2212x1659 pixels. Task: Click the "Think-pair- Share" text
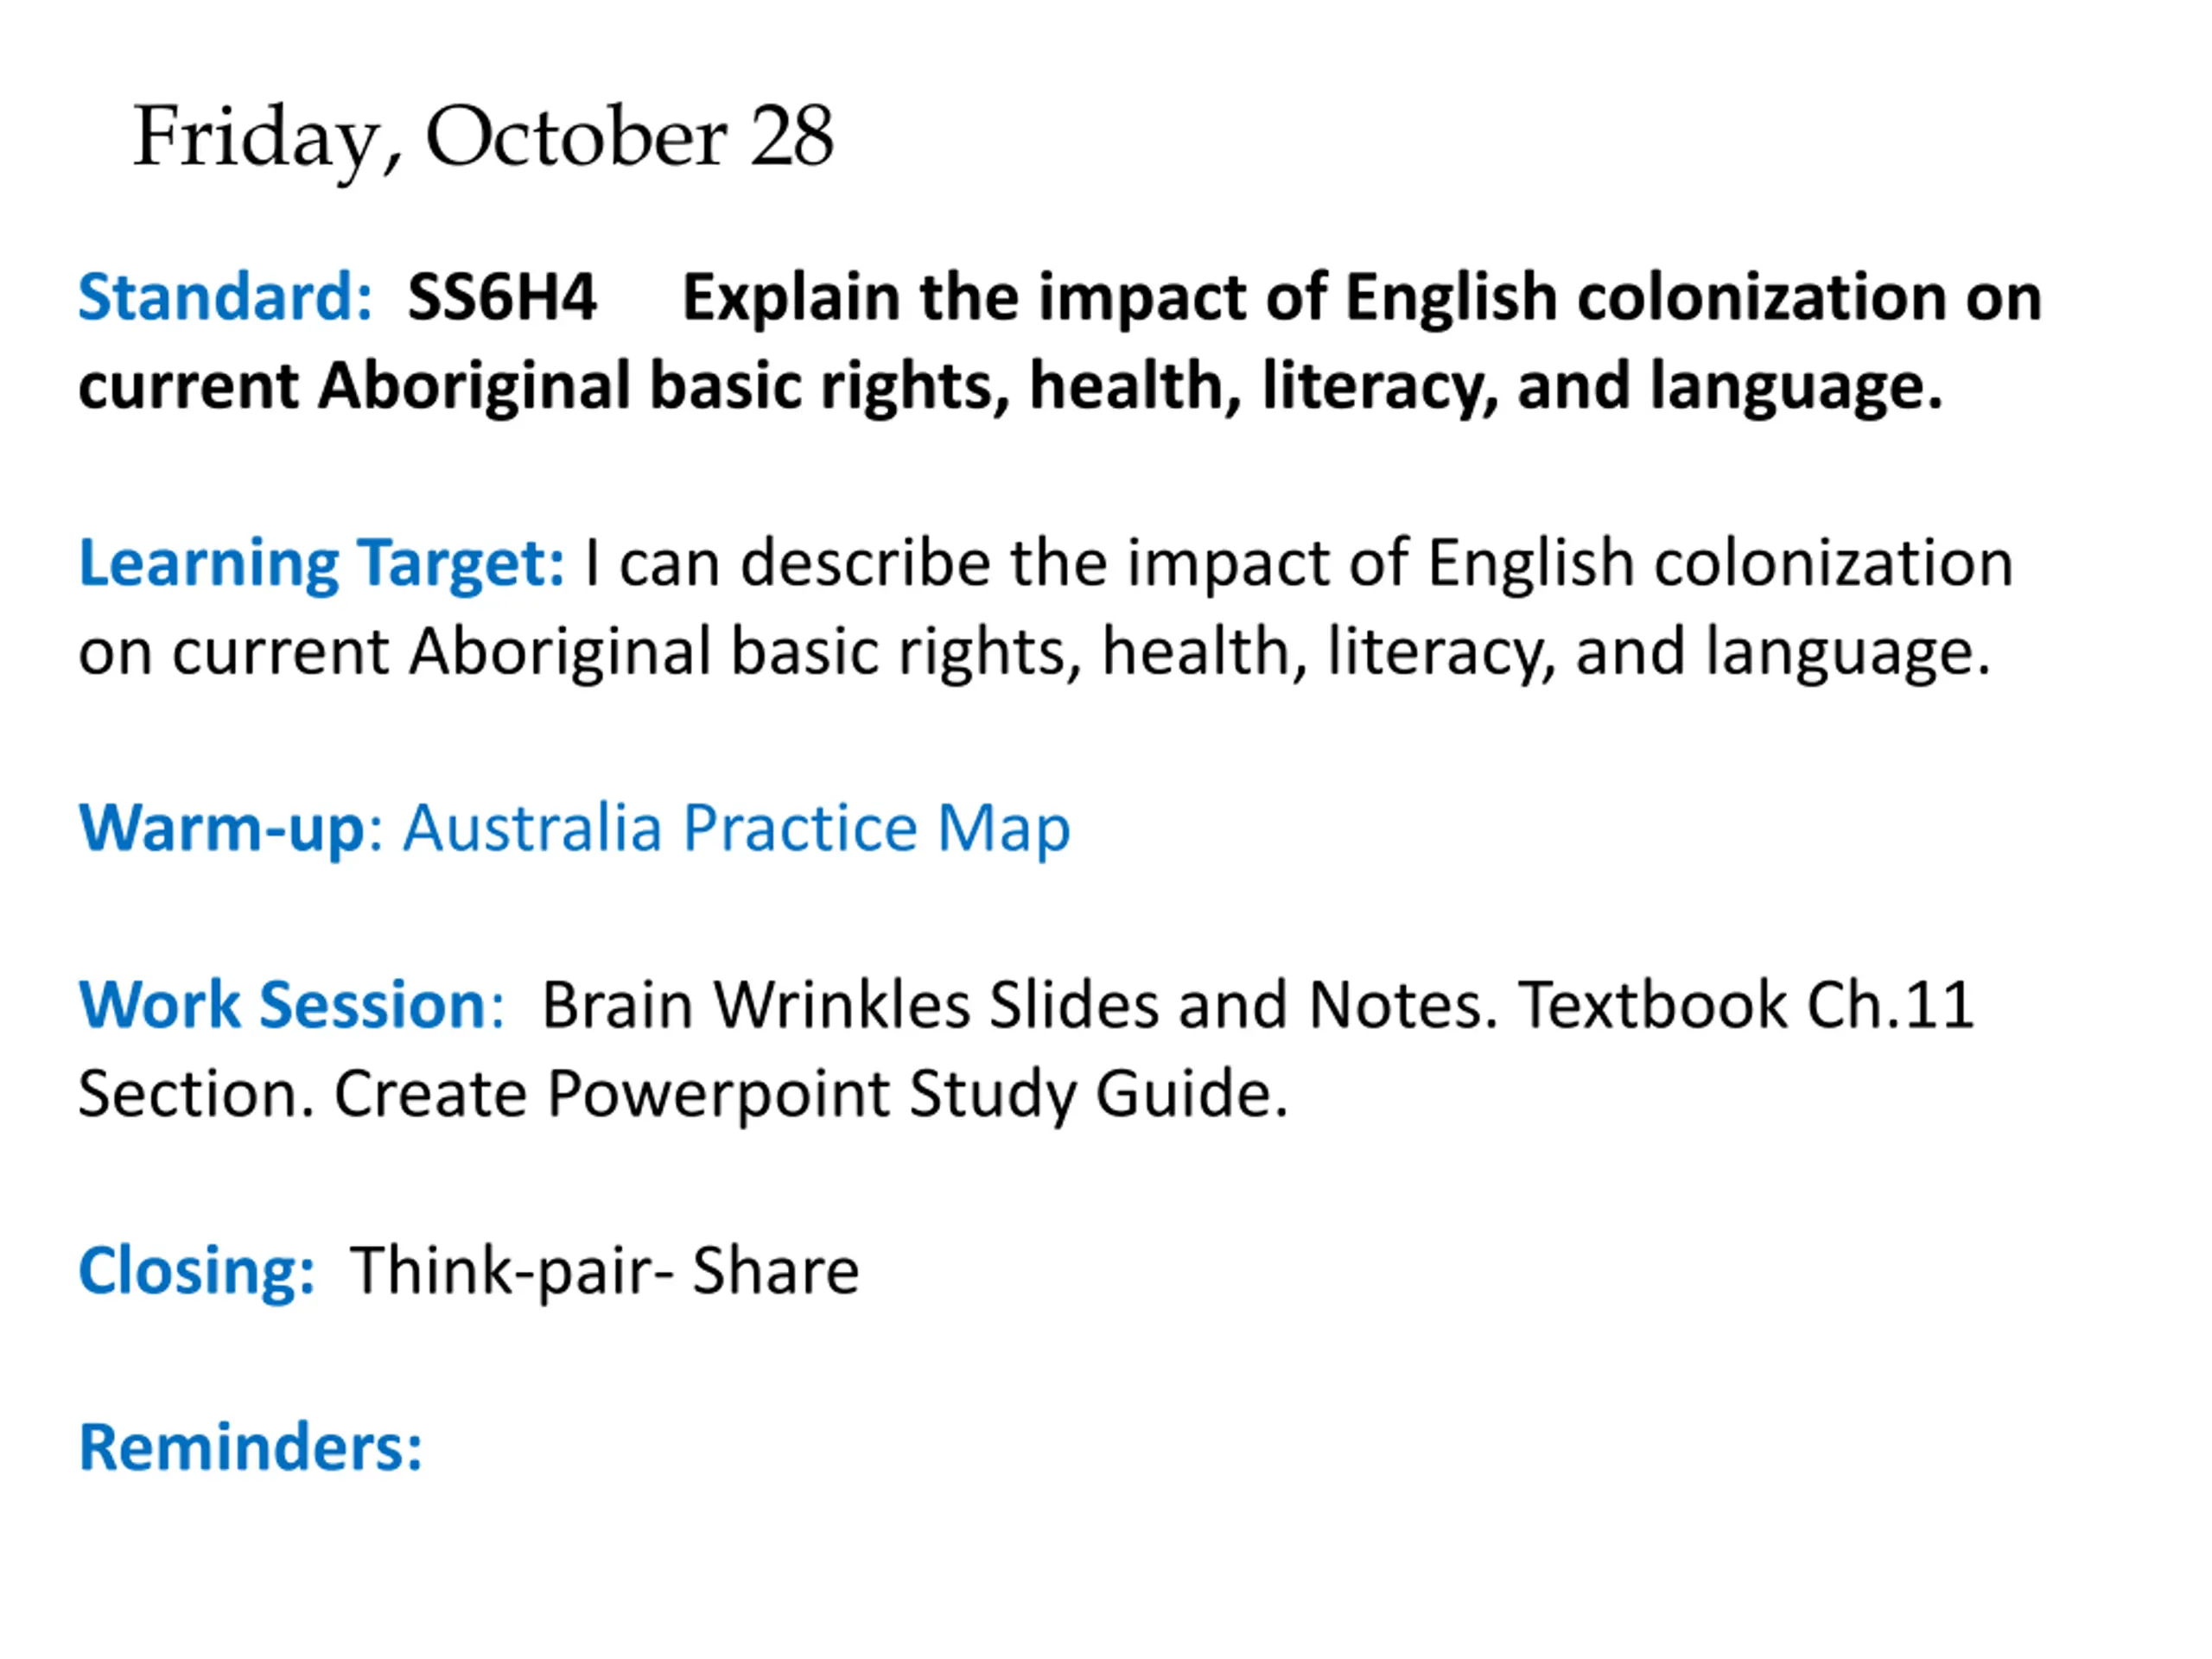[604, 1271]
